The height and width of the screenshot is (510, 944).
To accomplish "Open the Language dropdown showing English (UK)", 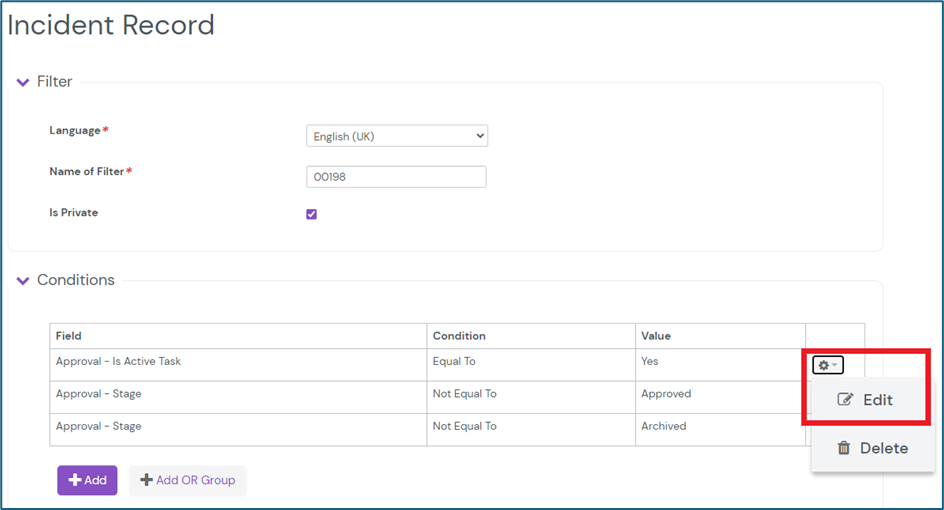I will (396, 136).
